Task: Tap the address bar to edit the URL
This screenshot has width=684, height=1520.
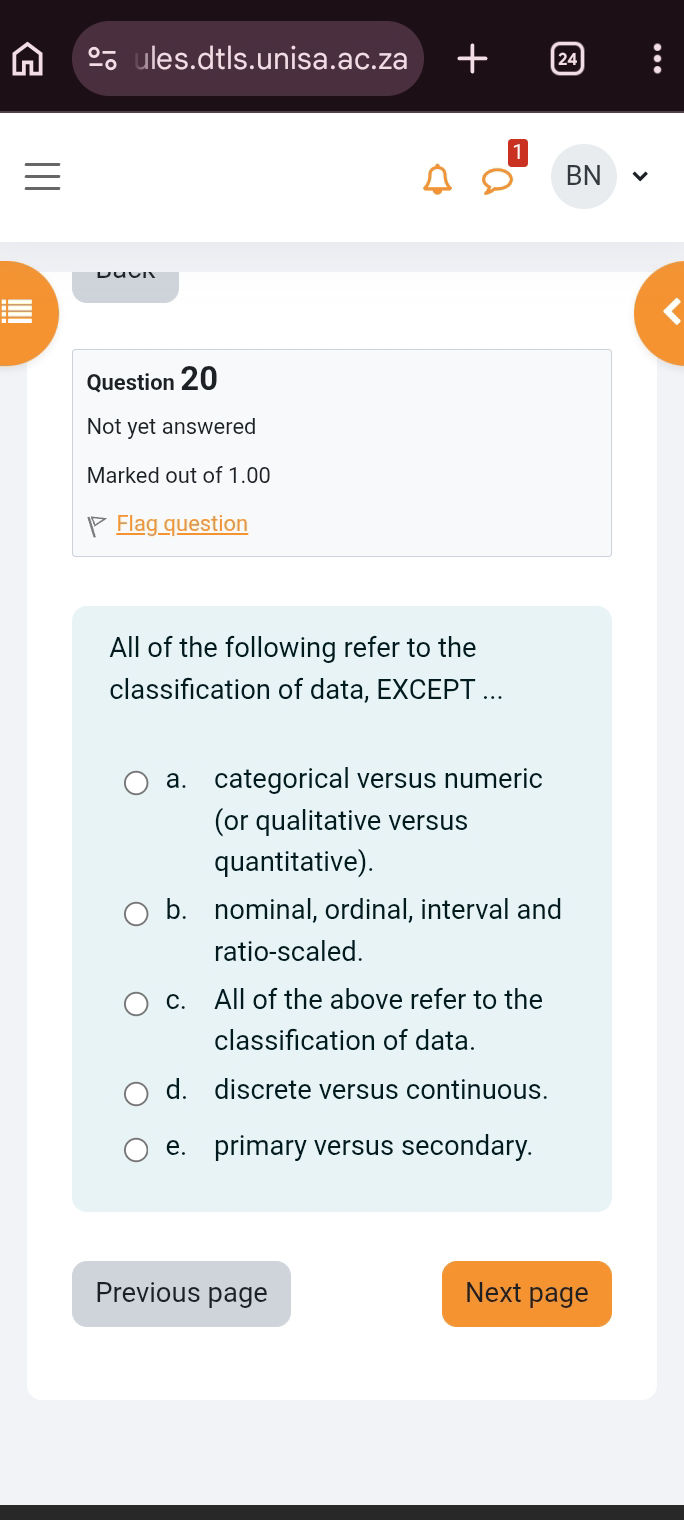Action: (x=270, y=59)
